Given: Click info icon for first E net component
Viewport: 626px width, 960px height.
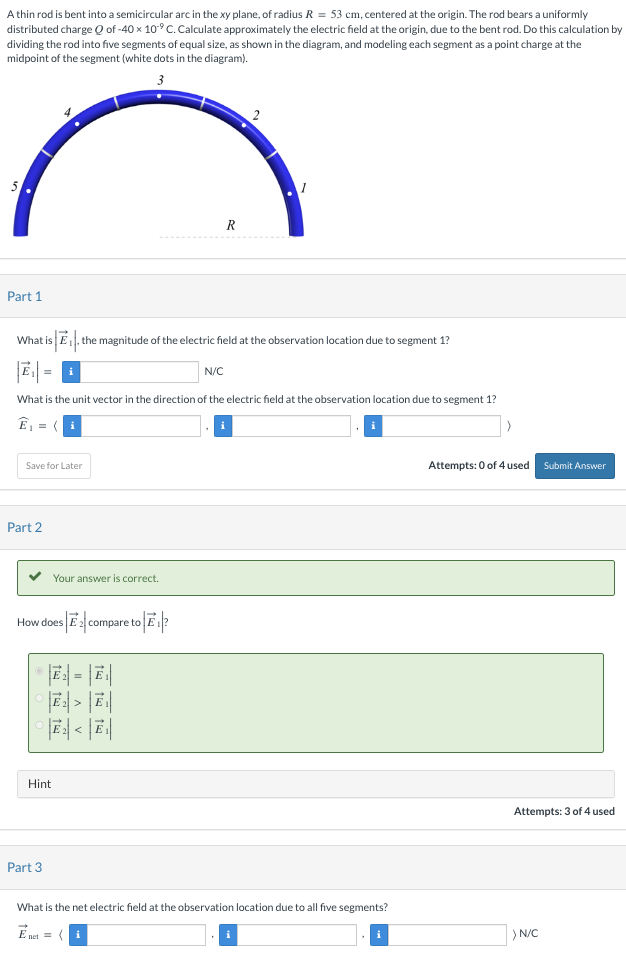Looking at the screenshot, I should pos(77,934).
